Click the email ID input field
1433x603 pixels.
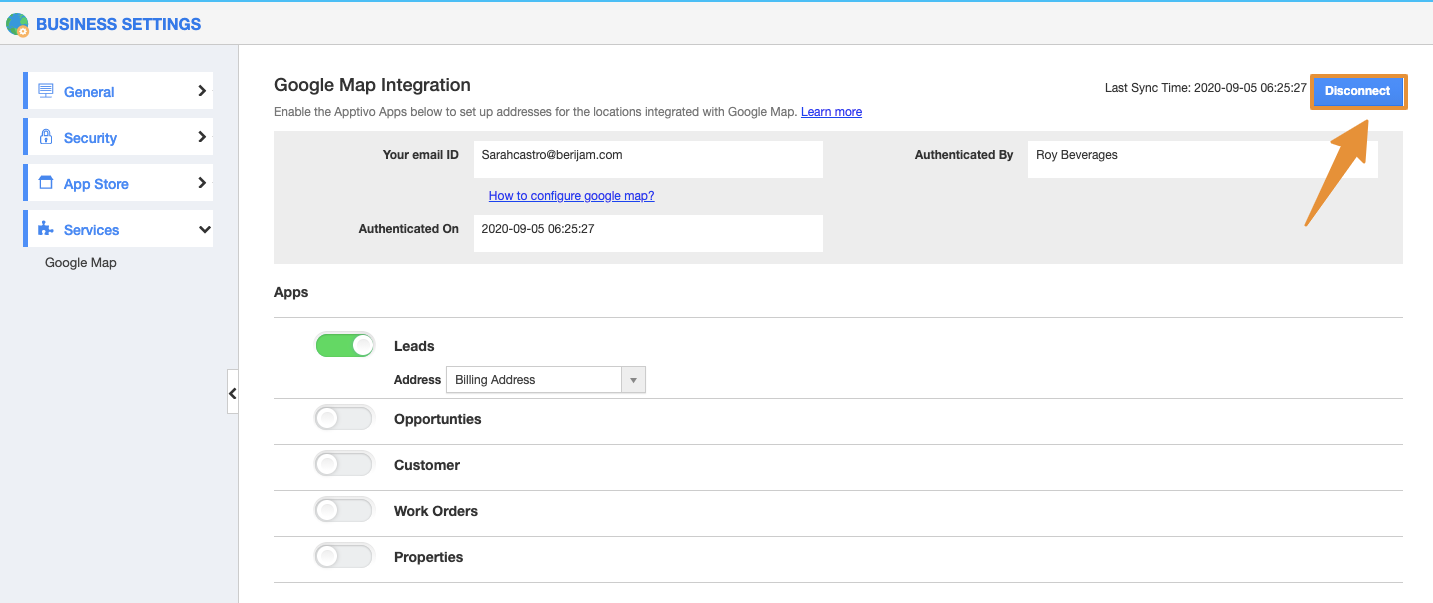click(x=647, y=159)
